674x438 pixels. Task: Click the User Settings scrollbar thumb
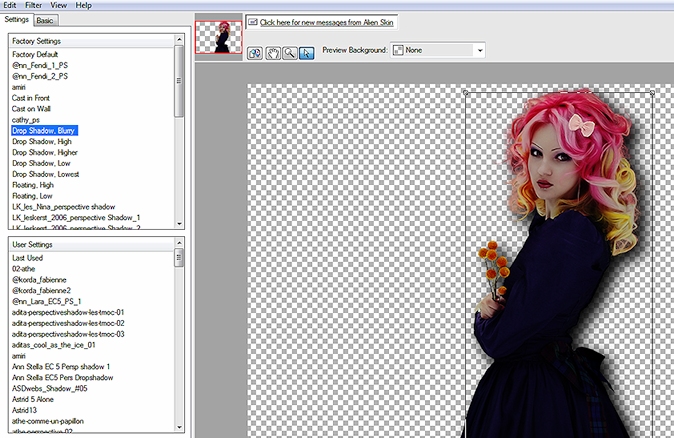[179, 258]
